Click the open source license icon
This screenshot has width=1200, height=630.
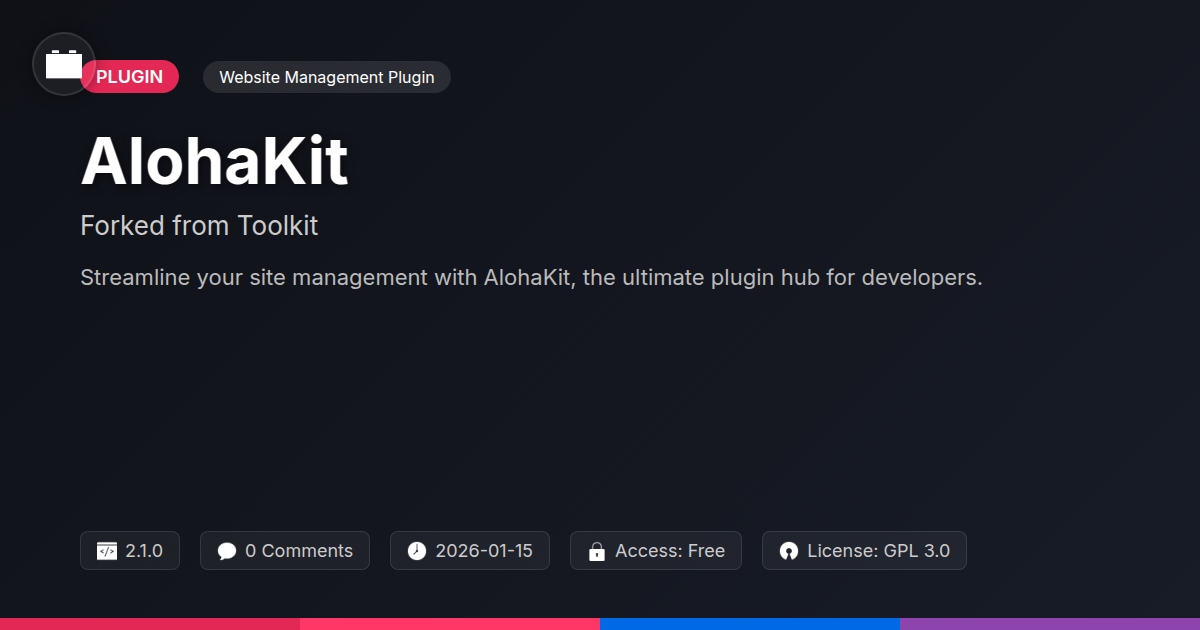click(789, 551)
